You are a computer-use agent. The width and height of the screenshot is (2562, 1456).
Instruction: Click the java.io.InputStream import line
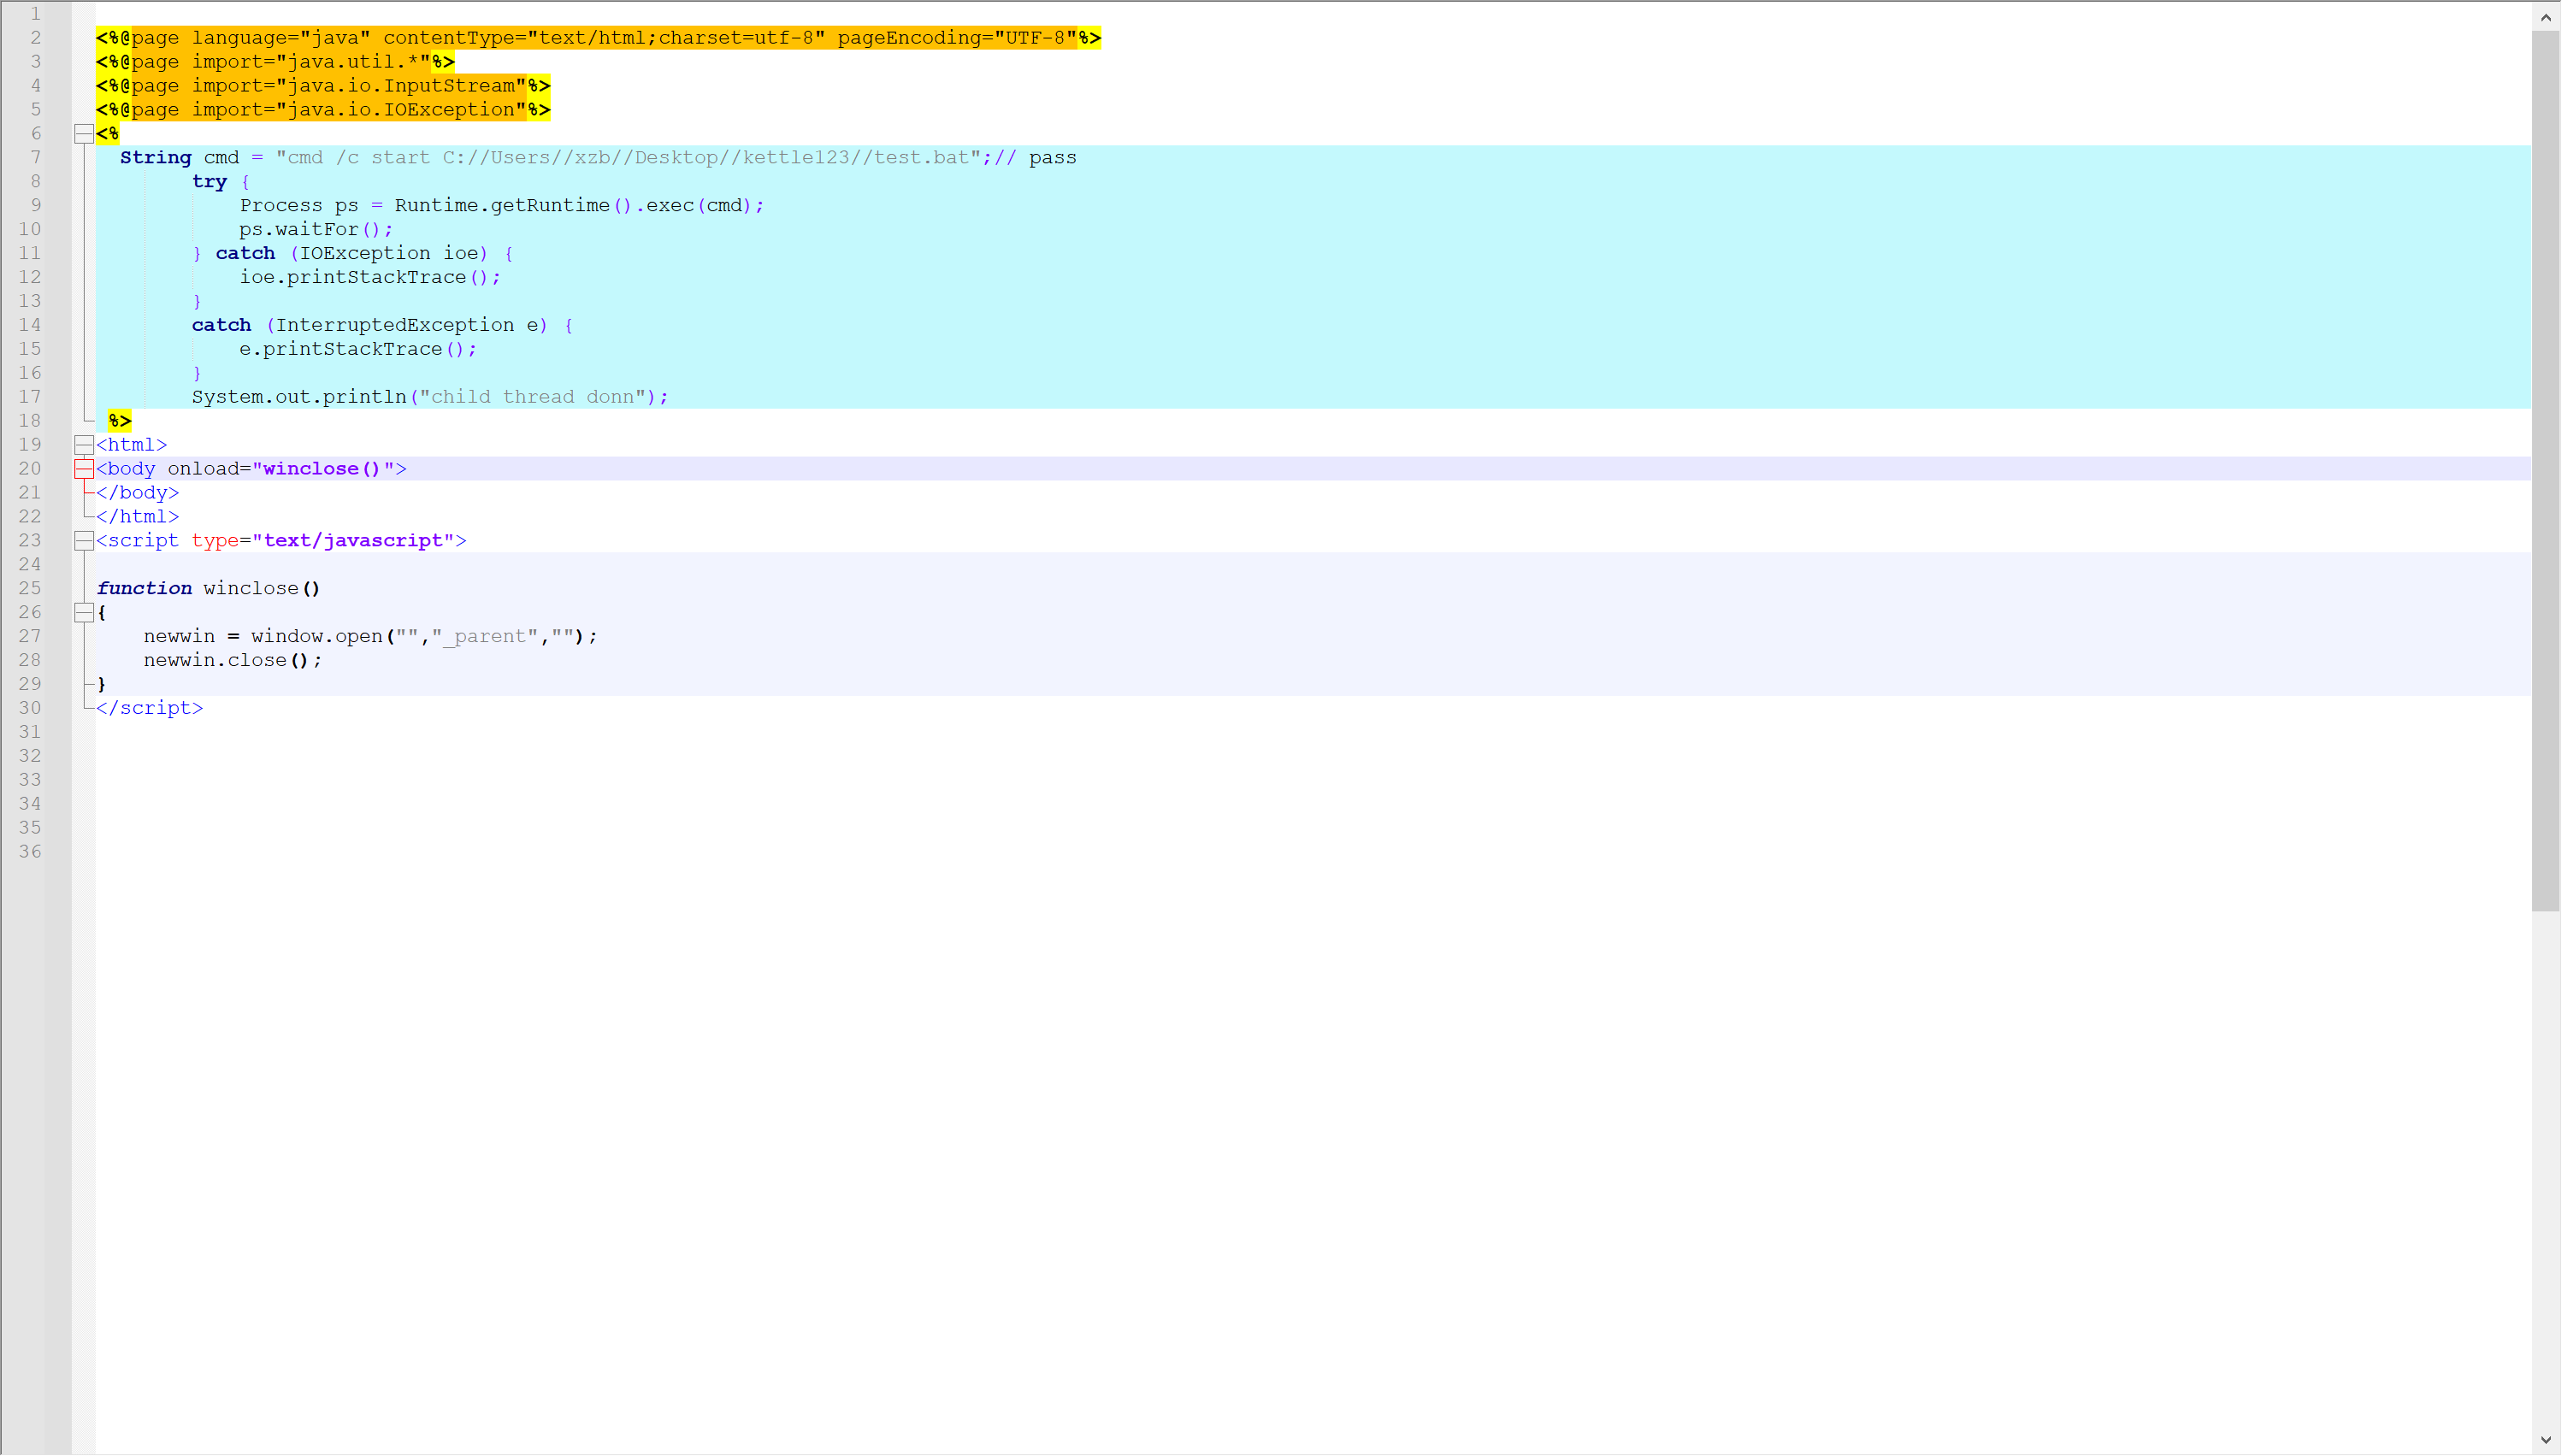[x=323, y=86]
